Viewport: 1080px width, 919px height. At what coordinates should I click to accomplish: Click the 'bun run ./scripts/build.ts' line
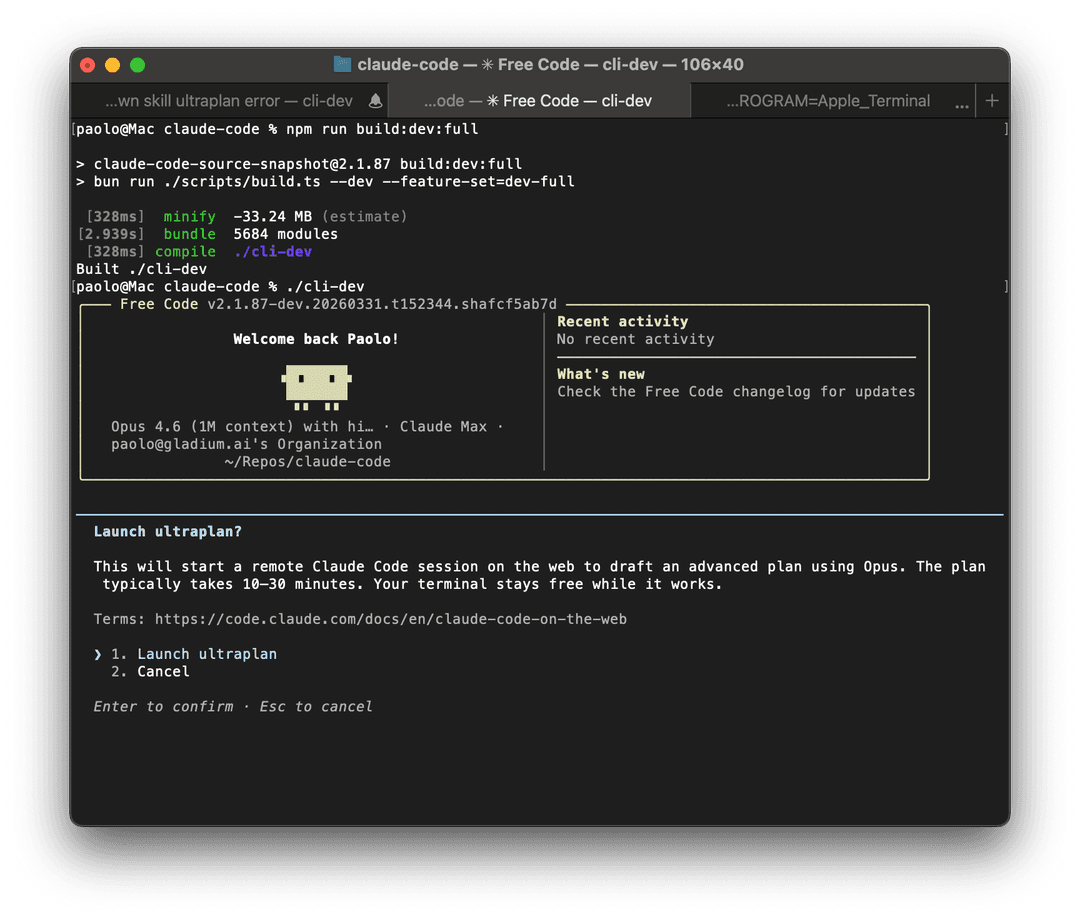point(325,182)
